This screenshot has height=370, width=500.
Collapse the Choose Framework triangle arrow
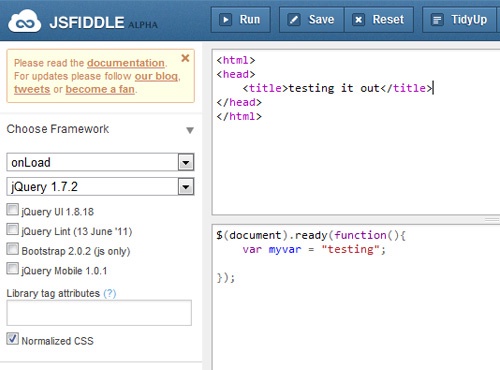[x=190, y=130]
